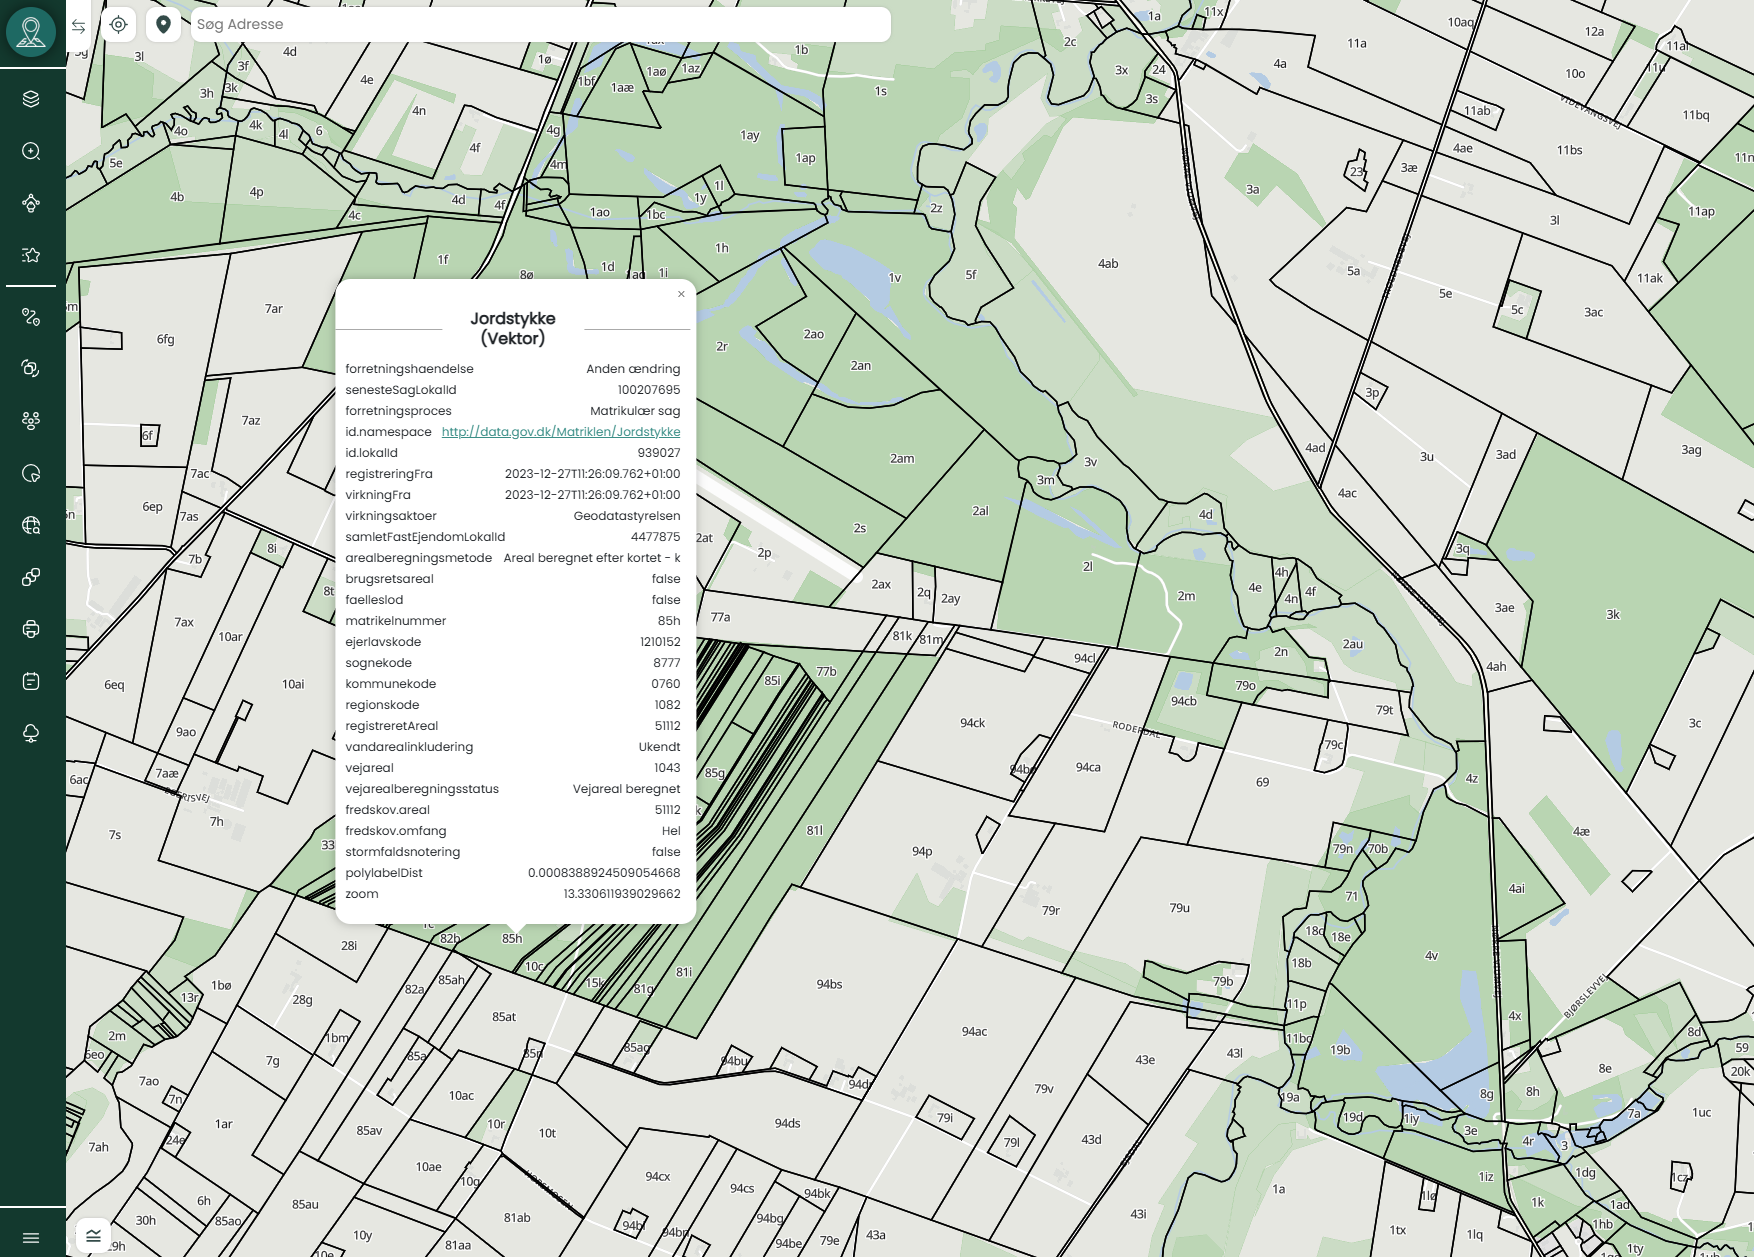Viewport: 1754px width, 1257px height.
Task: Click the notes calendar icon in sidebar
Action: tap(31, 681)
